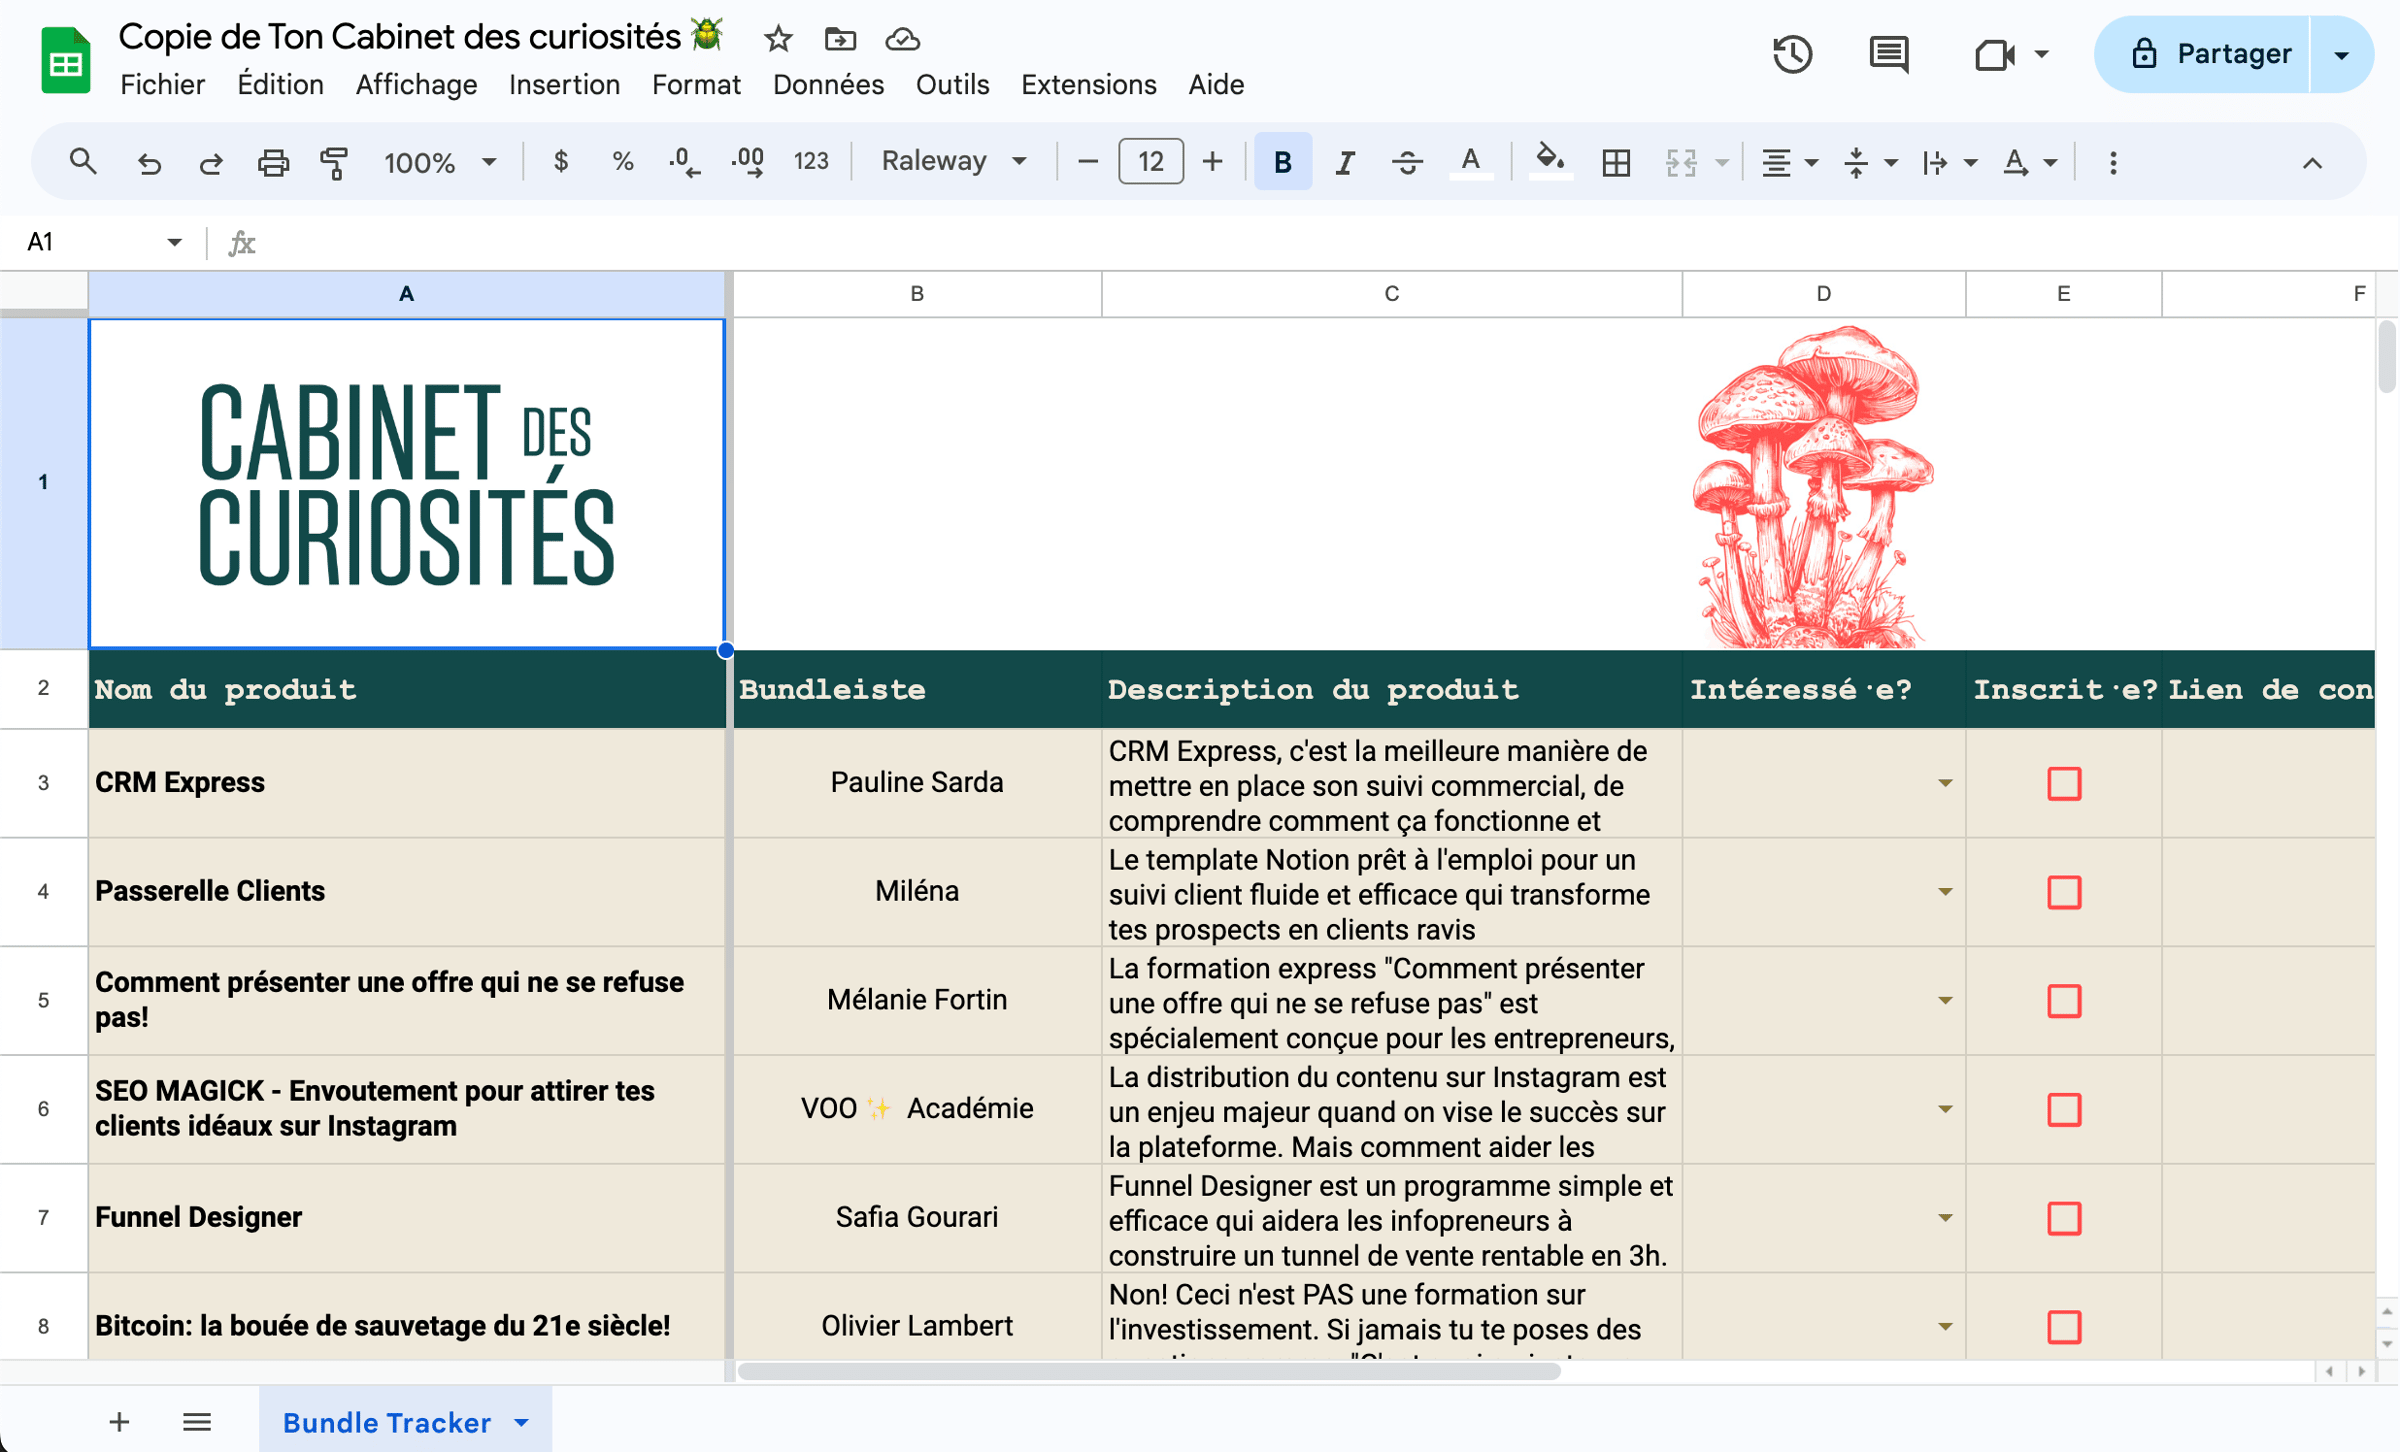Tick checkbox in SEO MAGICK row

point(2064,1110)
